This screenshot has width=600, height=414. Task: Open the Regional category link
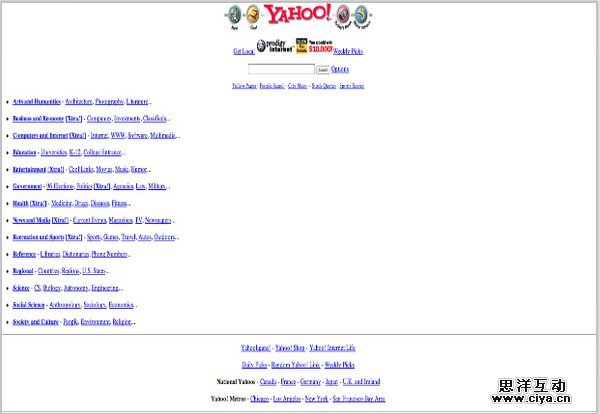(x=23, y=271)
